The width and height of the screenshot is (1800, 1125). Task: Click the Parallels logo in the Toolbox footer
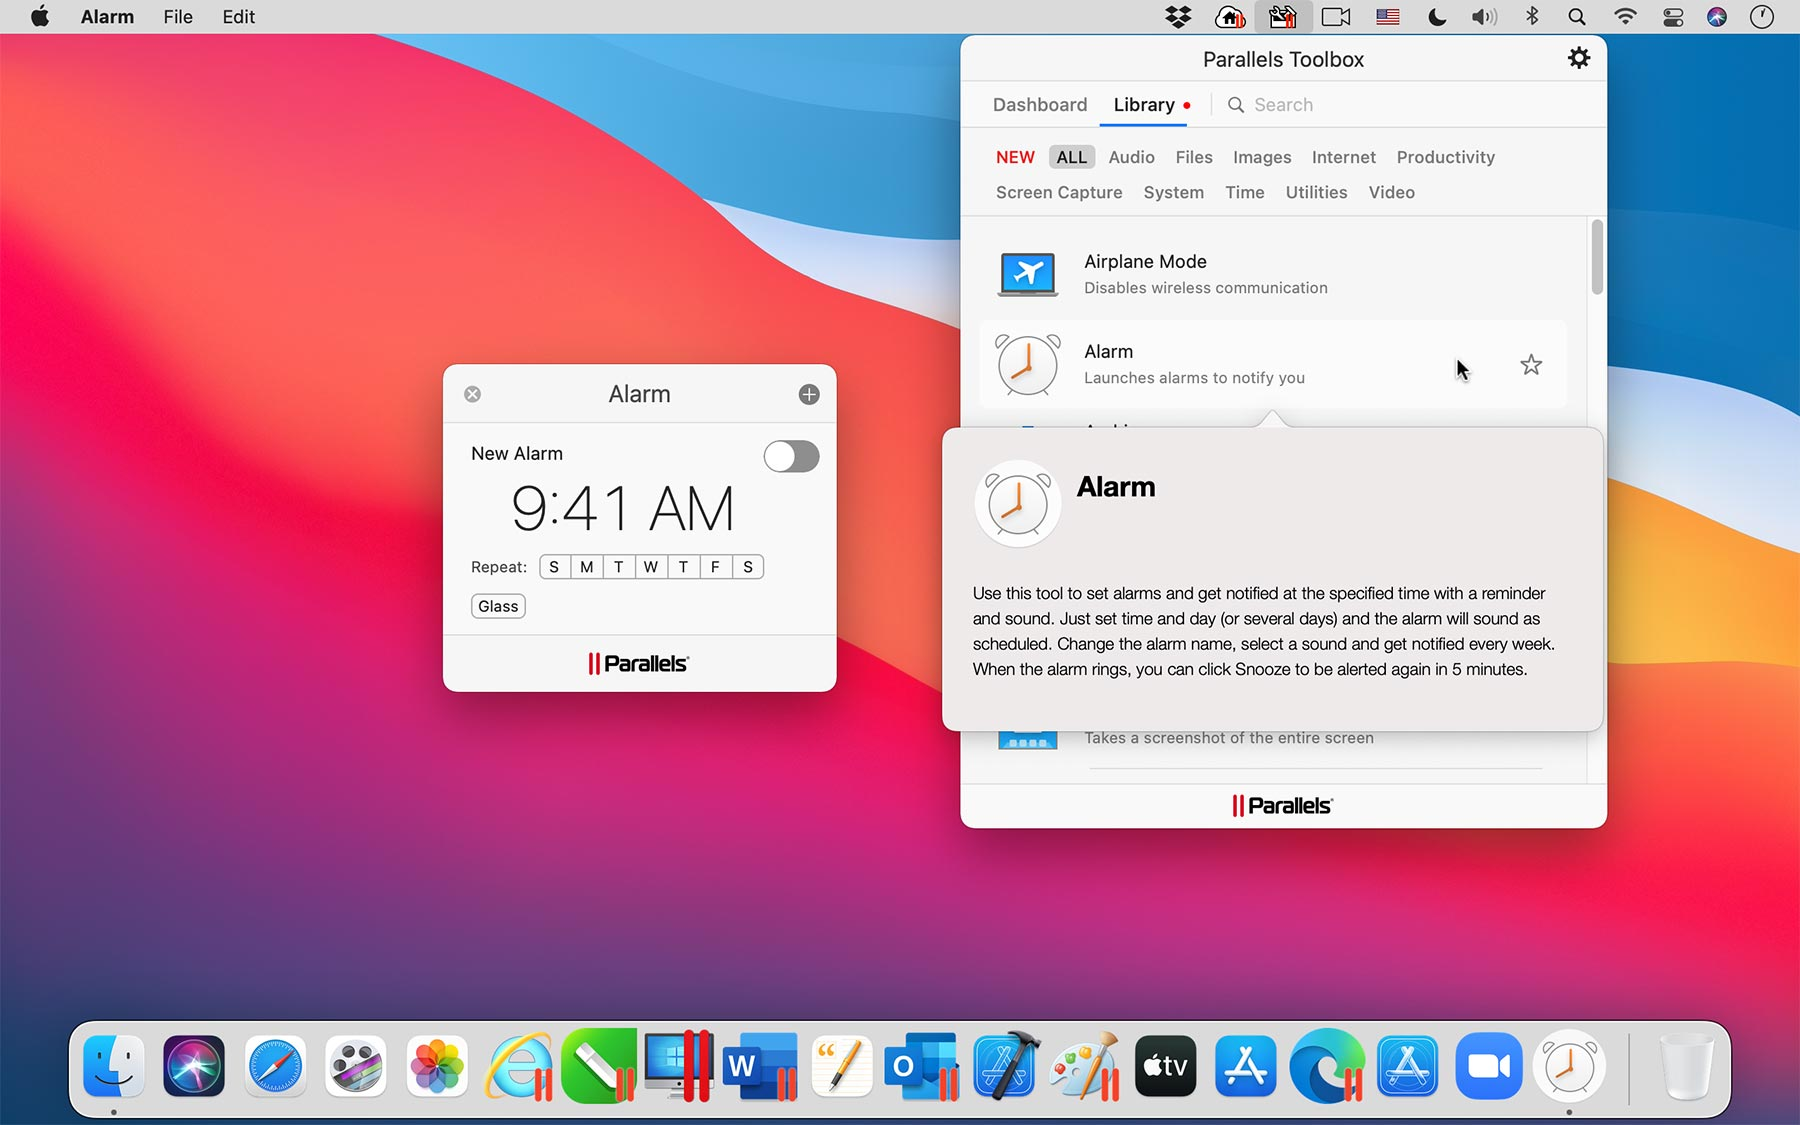1282,805
